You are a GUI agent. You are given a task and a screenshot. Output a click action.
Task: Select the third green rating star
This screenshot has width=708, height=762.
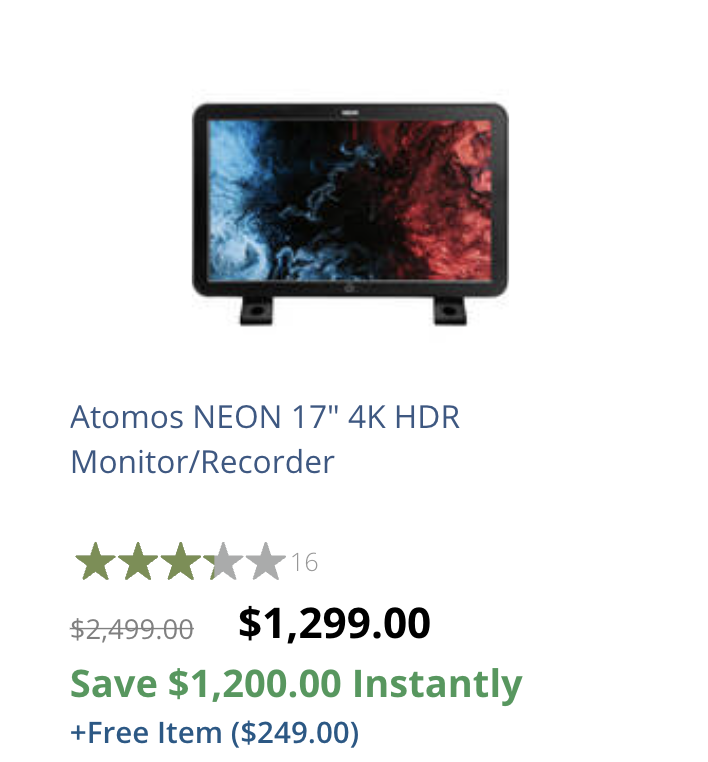pos(180,561)
